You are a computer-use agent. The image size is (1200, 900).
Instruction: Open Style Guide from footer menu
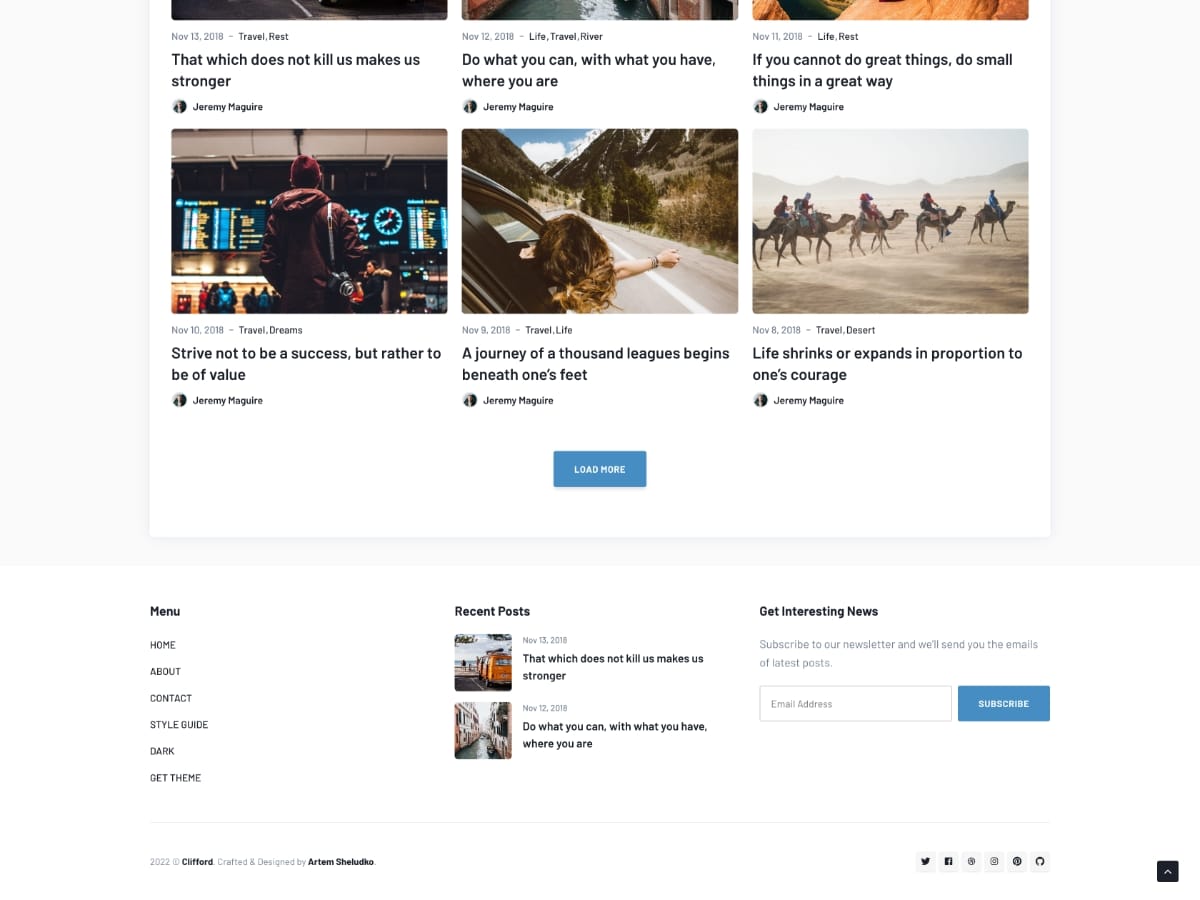(x=179, y=724)
